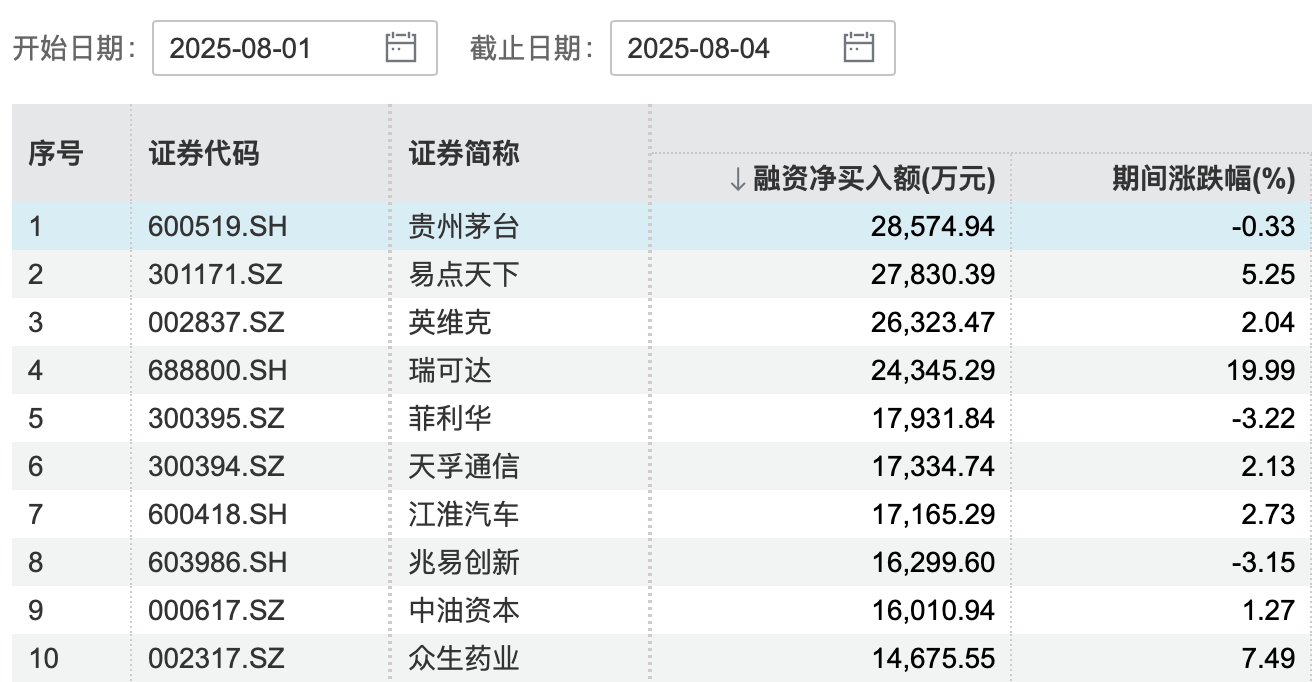
Task: Click the 证券简称 column header
Action: tap(464, 154)
